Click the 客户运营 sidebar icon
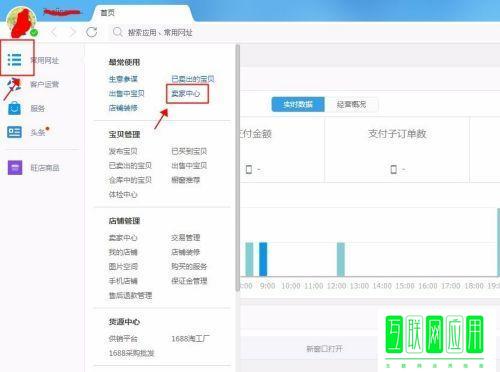This screenshot has width=500, height=372. pos(14,84)
